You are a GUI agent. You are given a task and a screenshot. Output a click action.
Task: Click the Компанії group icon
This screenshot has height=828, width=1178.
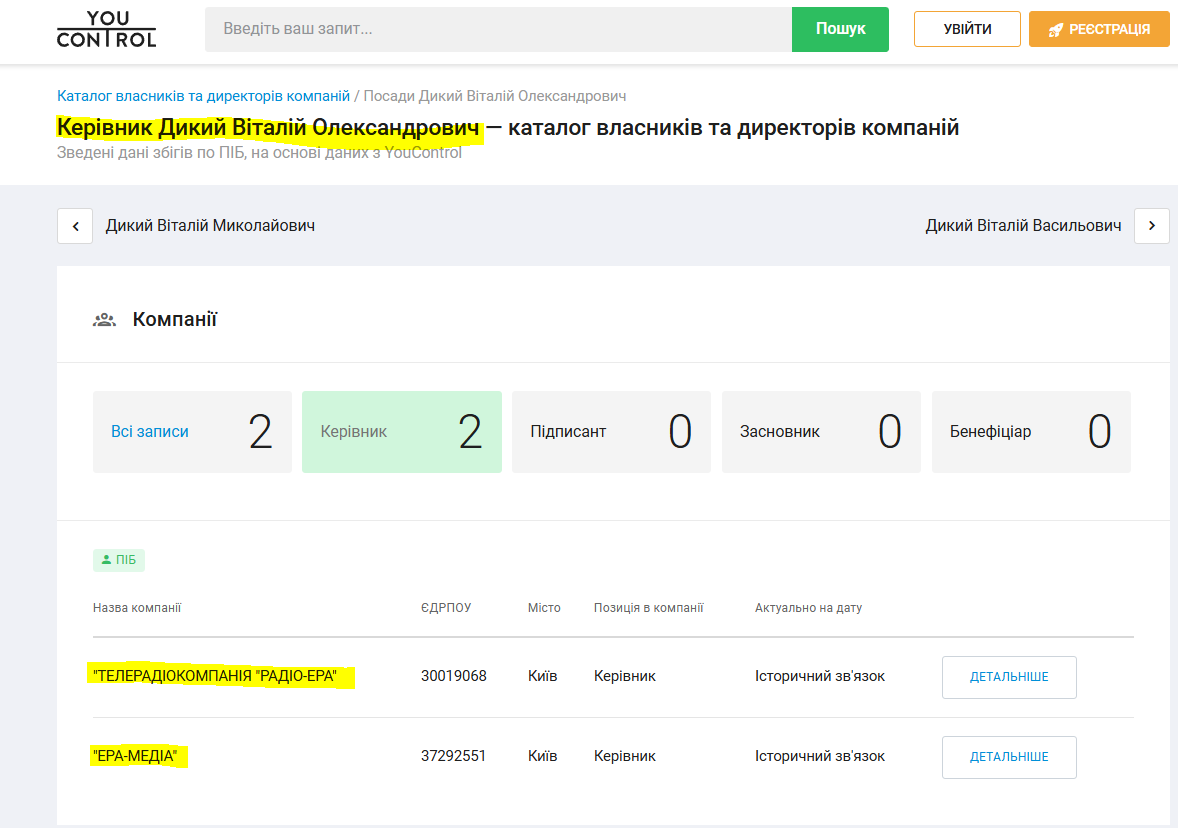pos(104,320)
